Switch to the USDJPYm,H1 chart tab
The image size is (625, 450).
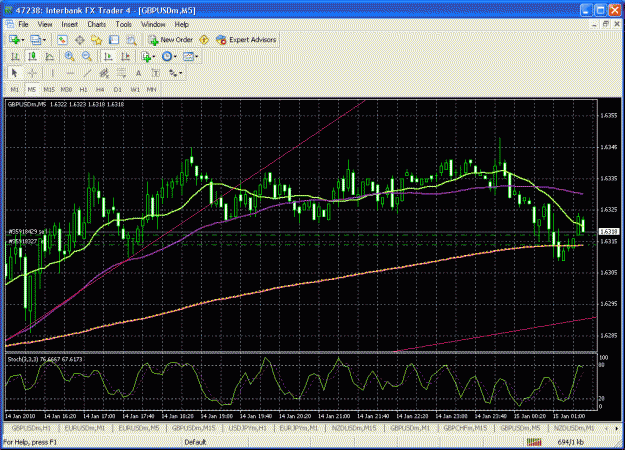pyautogui.click(x=247, y=428)
